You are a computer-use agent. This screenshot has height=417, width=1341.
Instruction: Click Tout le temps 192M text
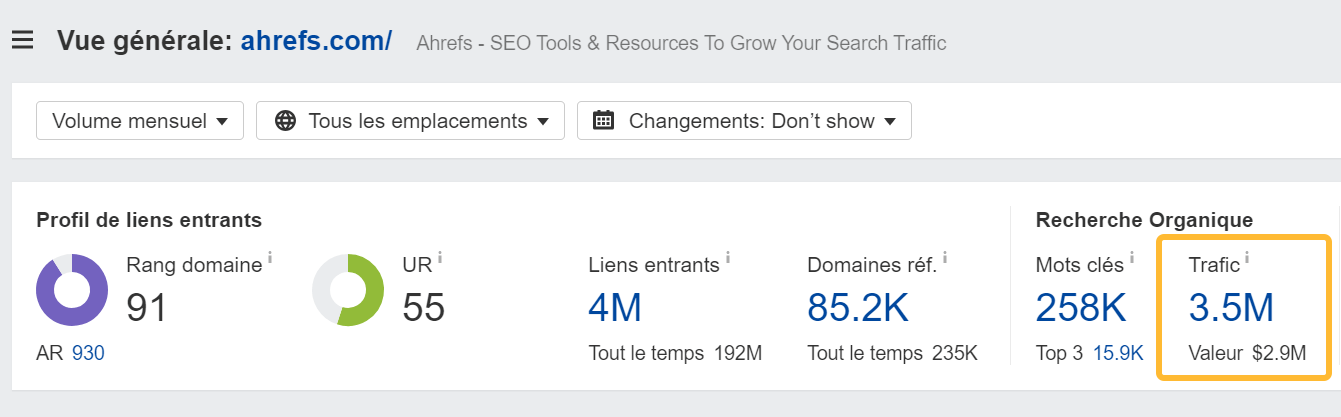pos(675,353)
